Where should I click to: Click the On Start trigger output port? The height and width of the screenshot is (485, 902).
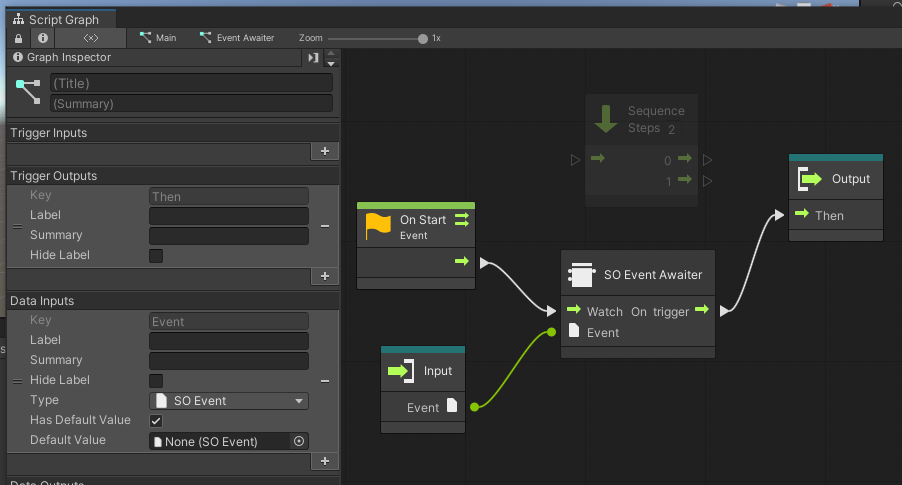(461, 261)
